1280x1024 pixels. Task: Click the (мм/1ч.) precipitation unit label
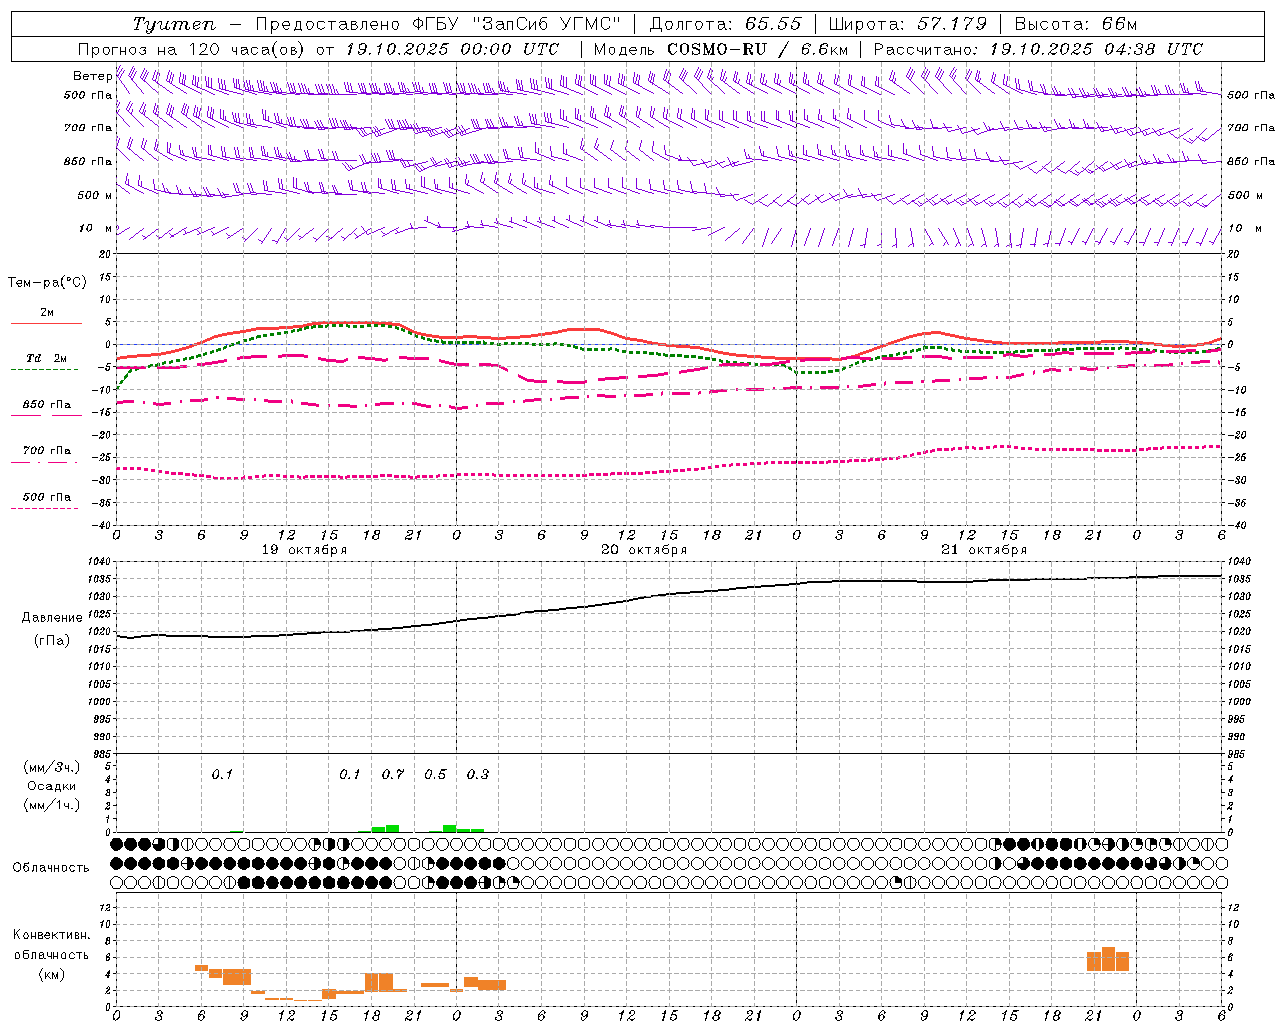click(52, 805)
